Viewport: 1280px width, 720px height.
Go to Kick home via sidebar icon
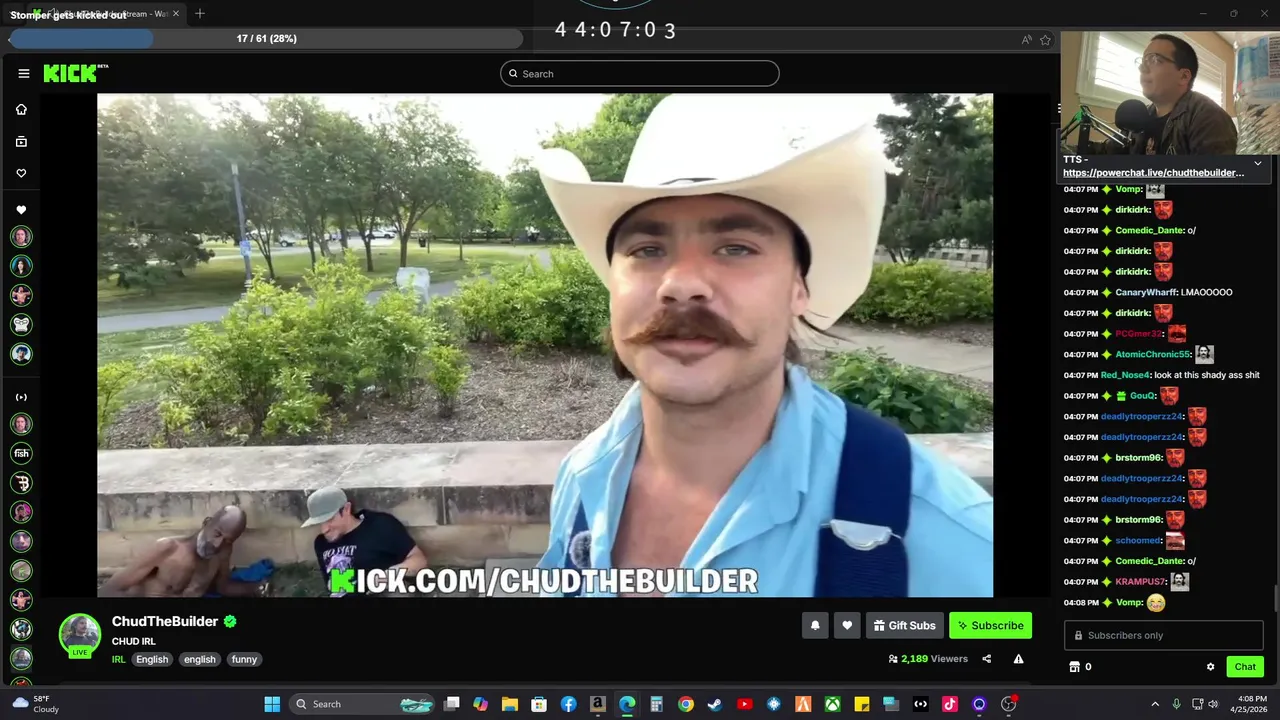coord(21,109)
